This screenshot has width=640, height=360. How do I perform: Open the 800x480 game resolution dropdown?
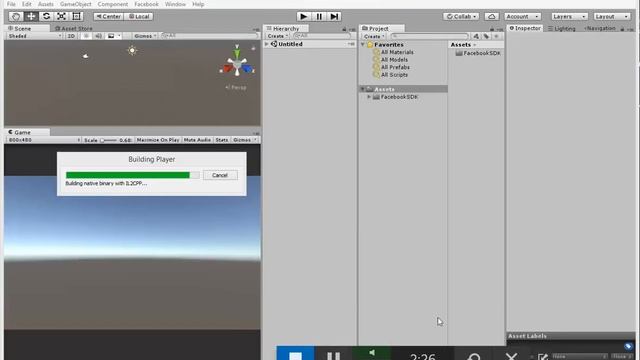tap(44, 140)
